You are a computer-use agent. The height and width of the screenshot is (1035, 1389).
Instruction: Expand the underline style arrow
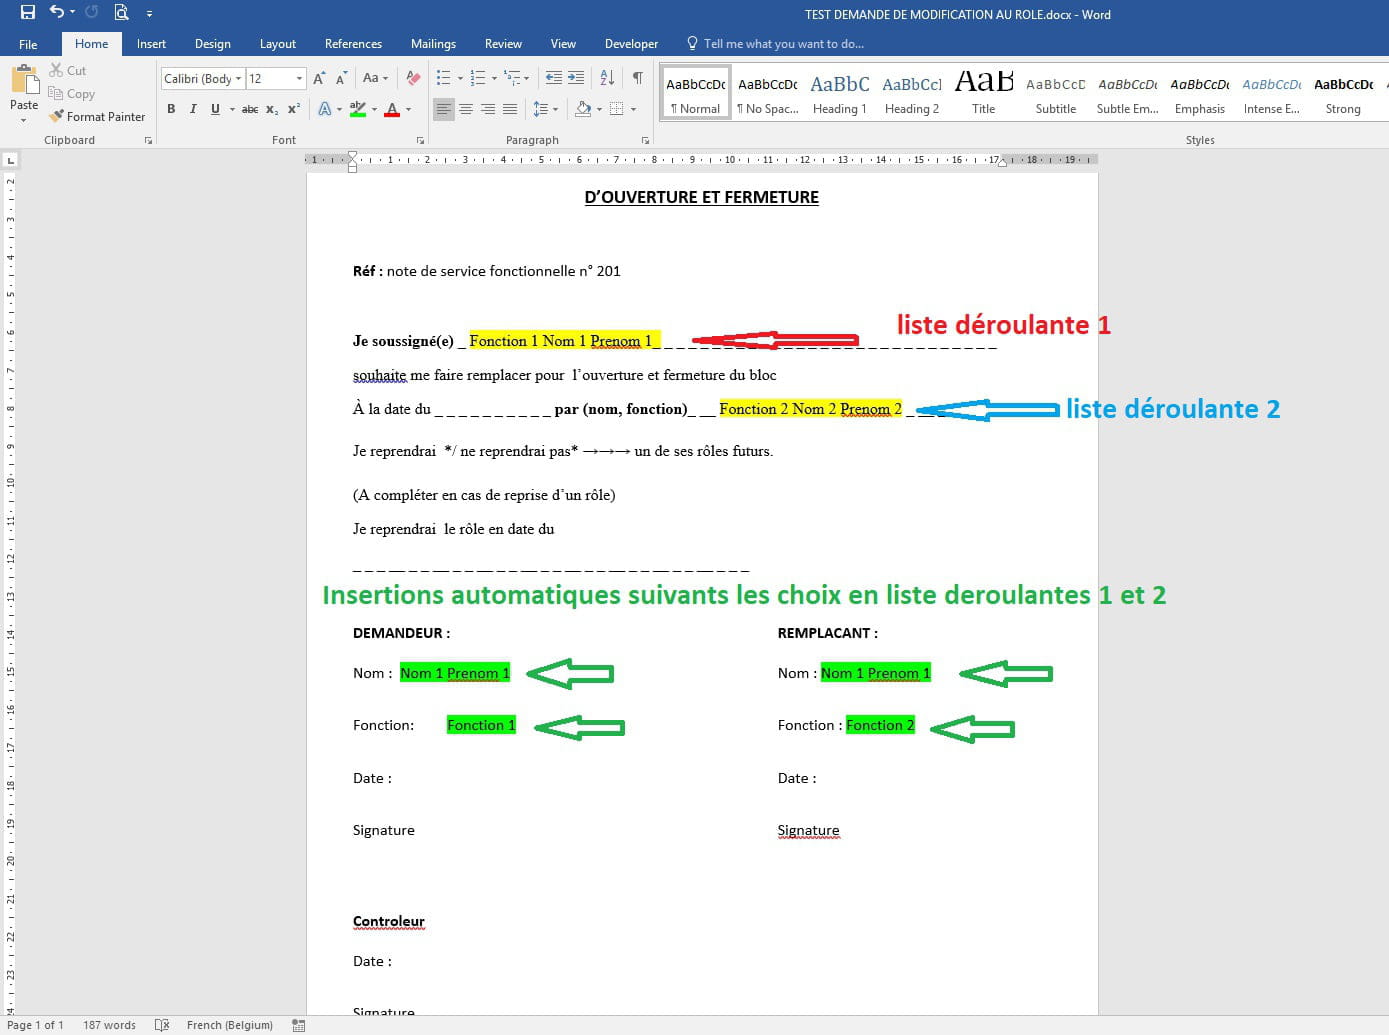click(232, 109)
